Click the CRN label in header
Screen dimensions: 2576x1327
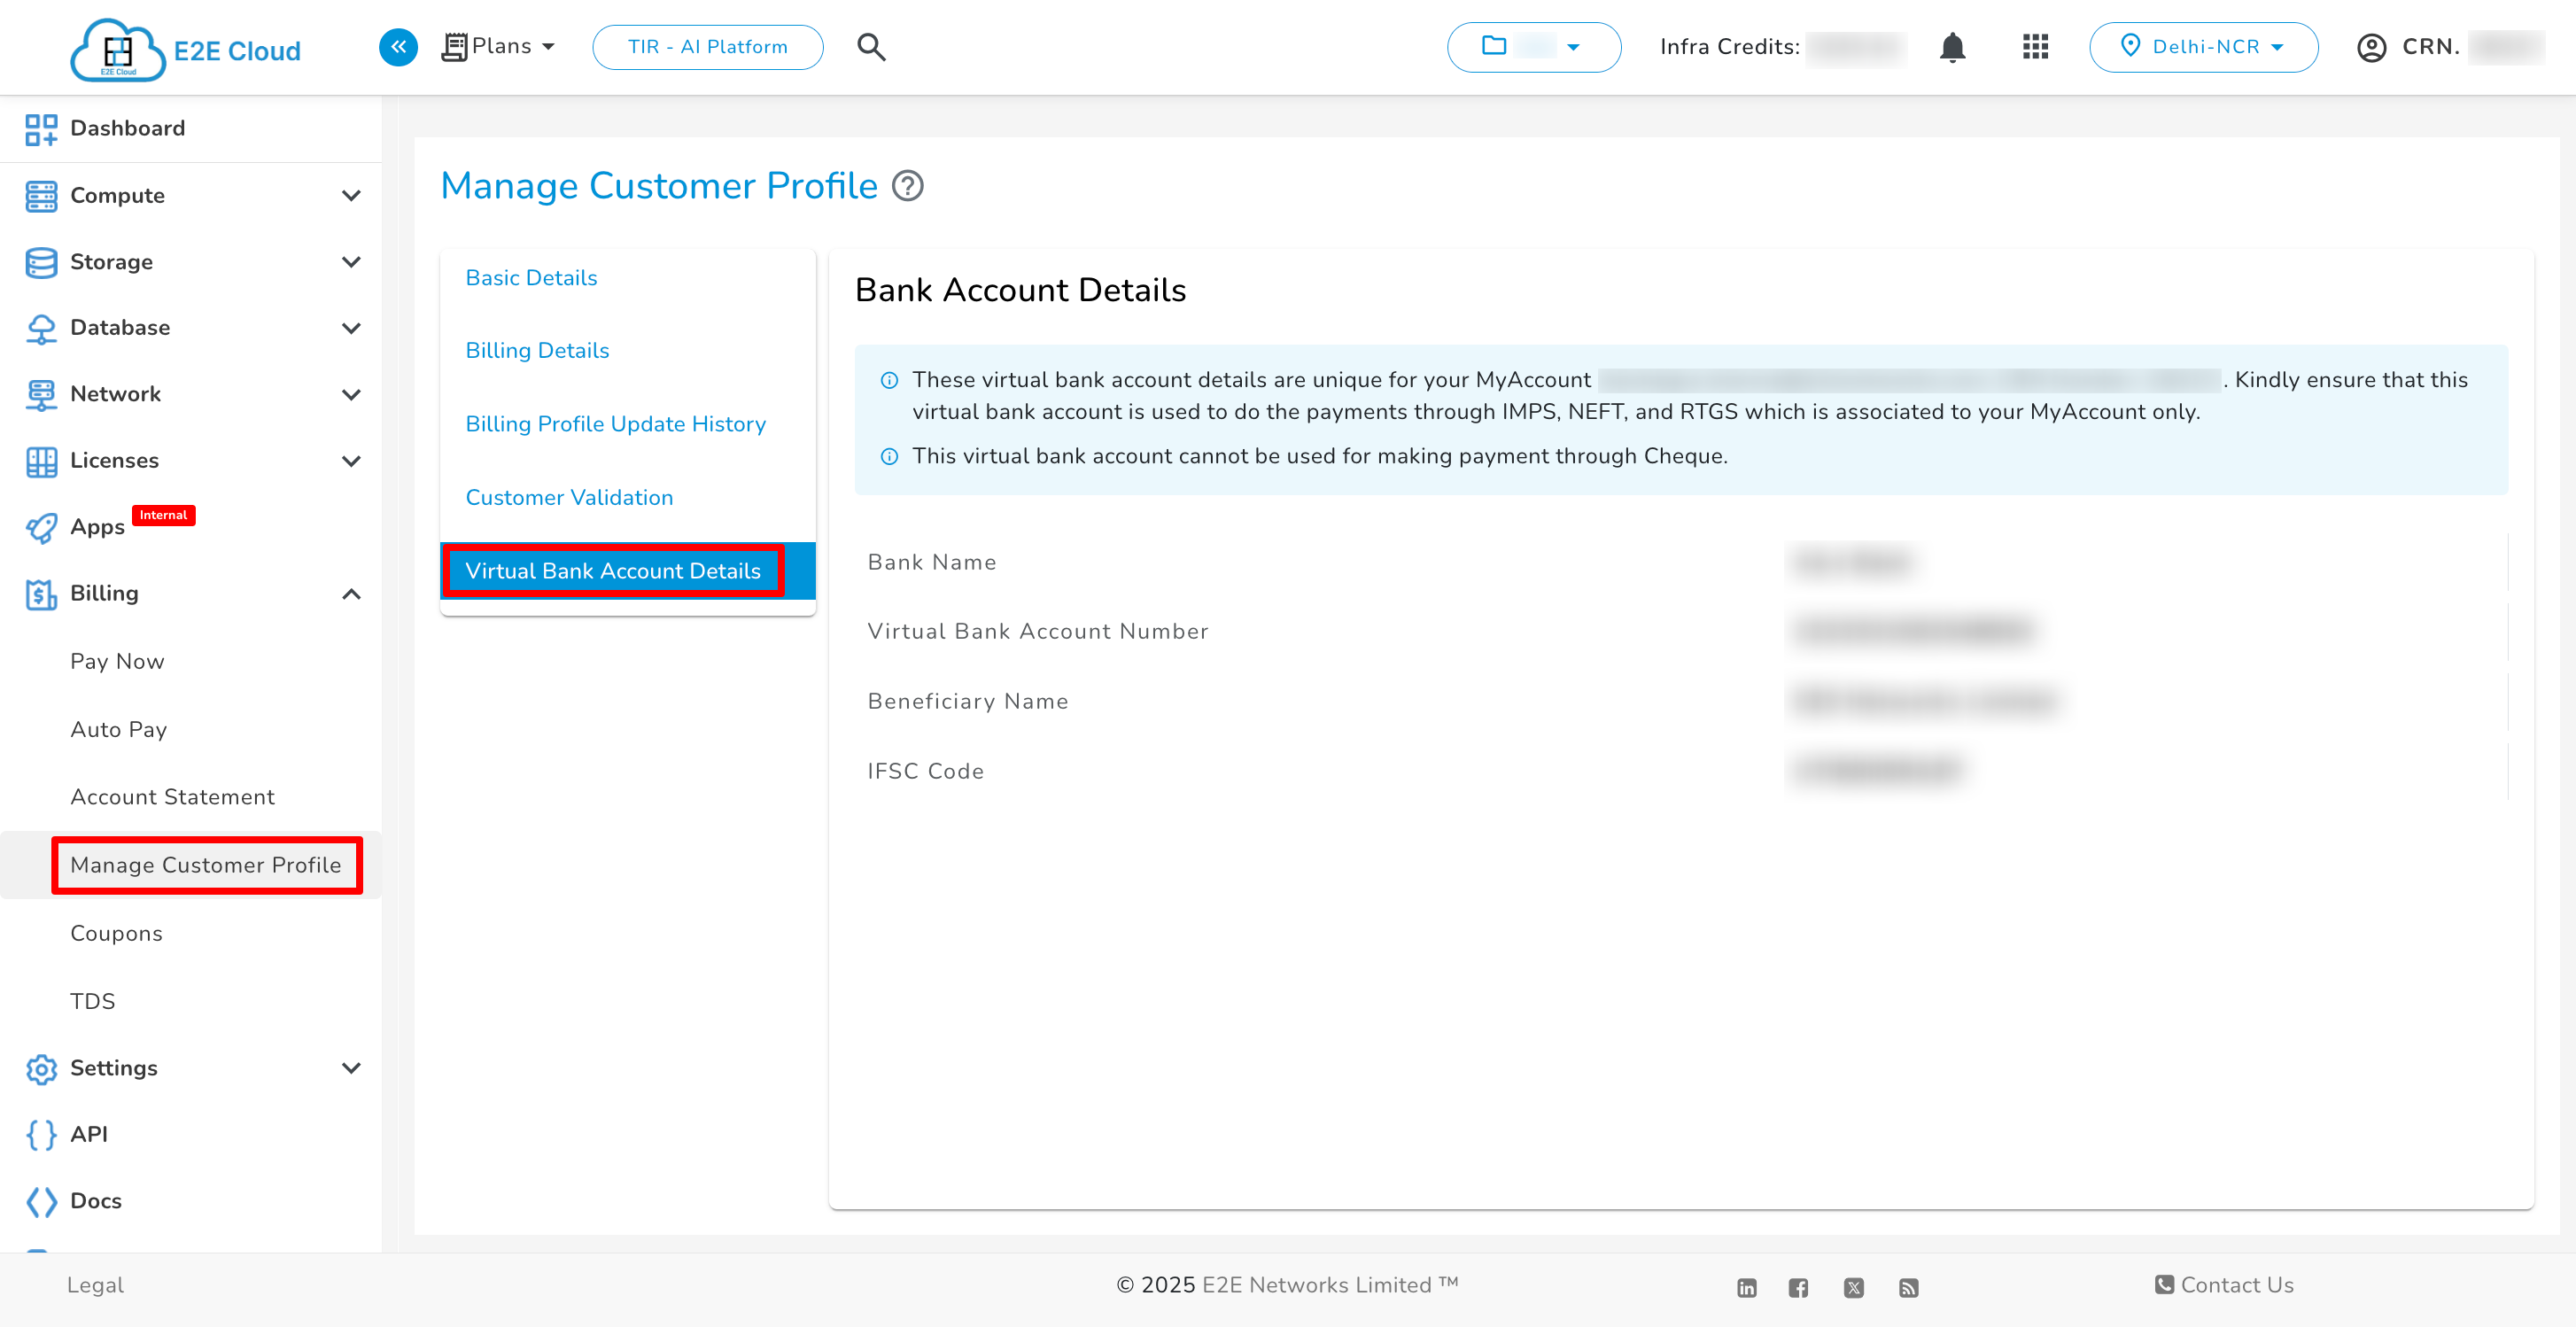2430,47
